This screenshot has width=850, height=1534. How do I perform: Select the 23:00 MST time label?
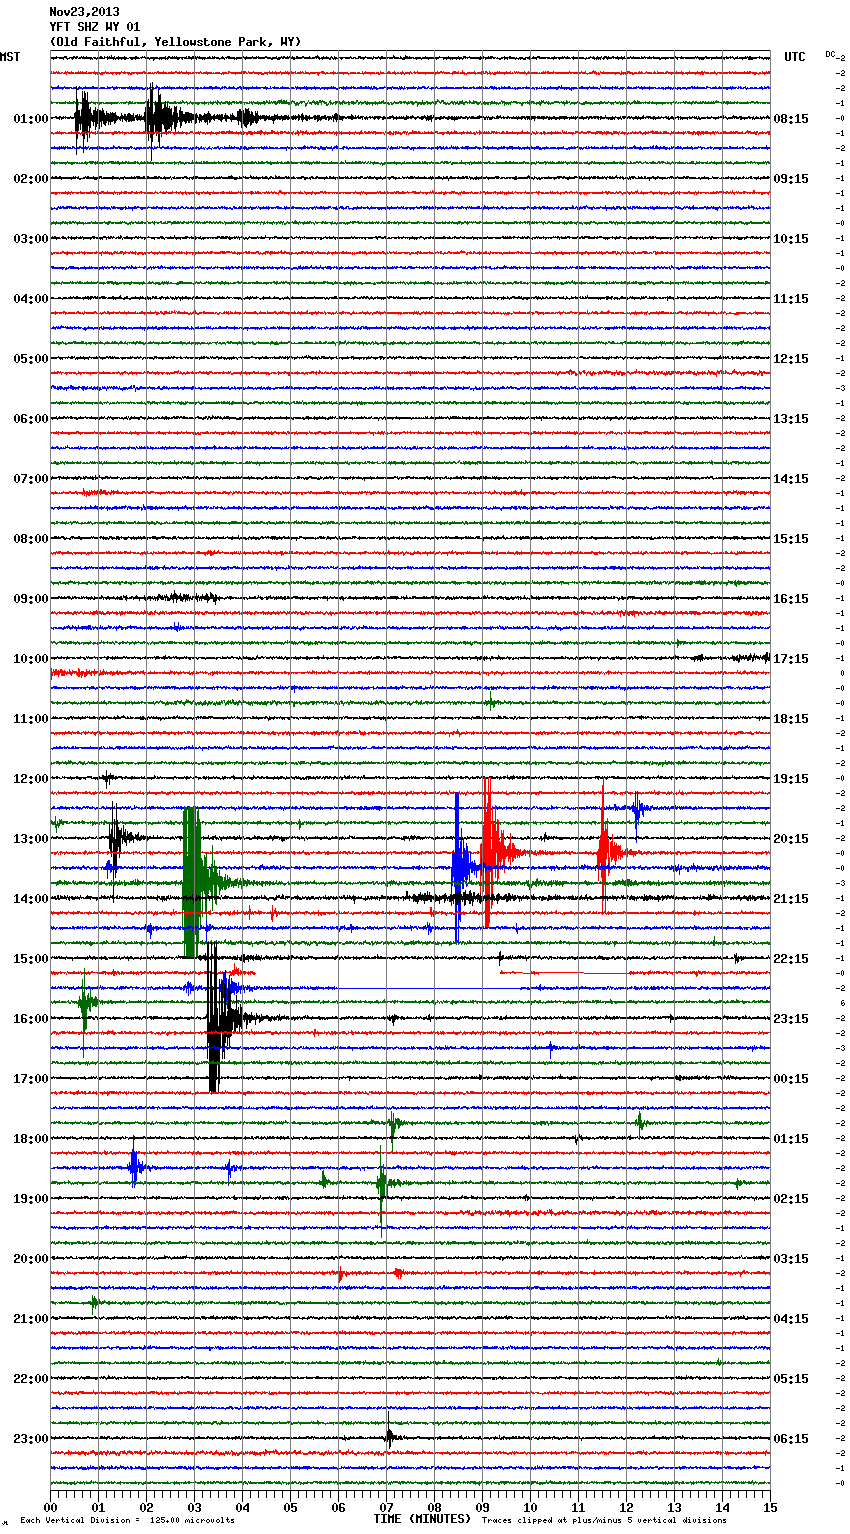pos(31,1438)
